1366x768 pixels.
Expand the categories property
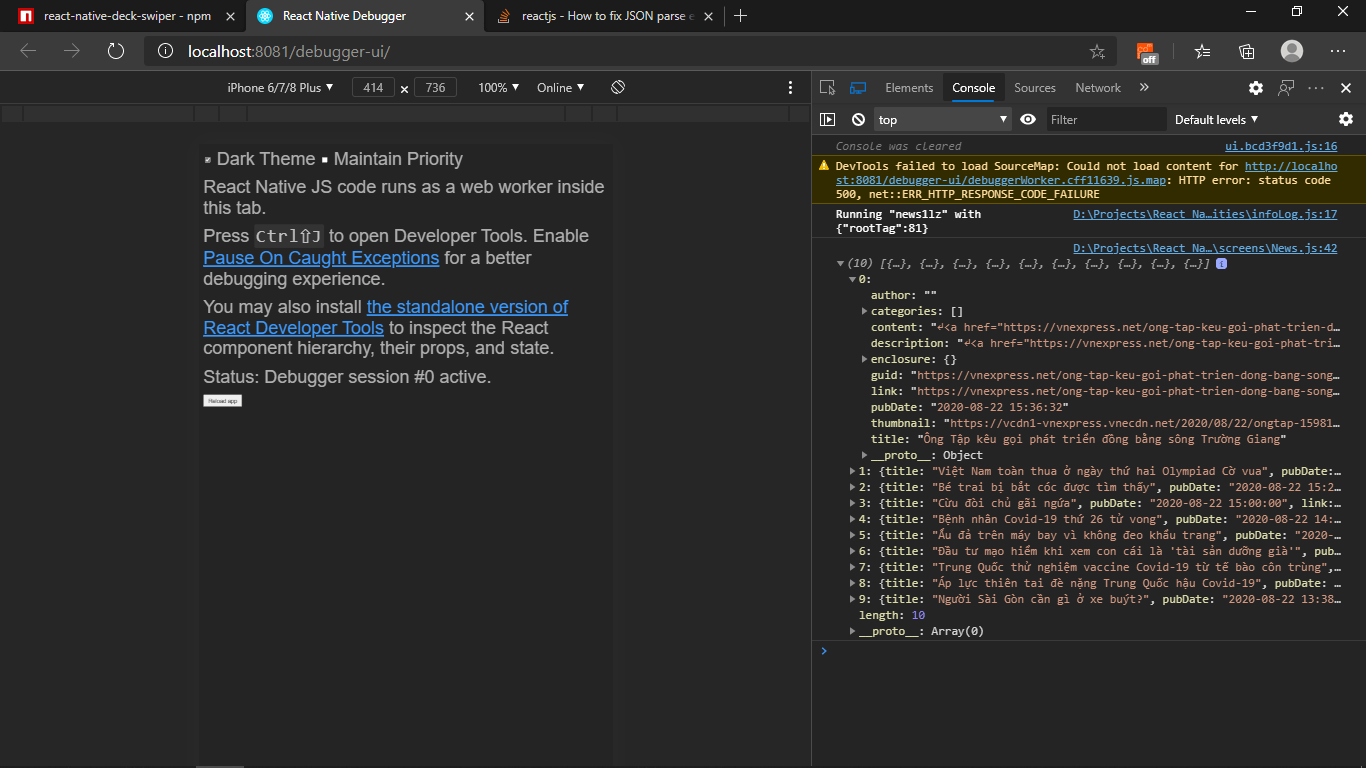pyautogui.click(x=864, y=312)
